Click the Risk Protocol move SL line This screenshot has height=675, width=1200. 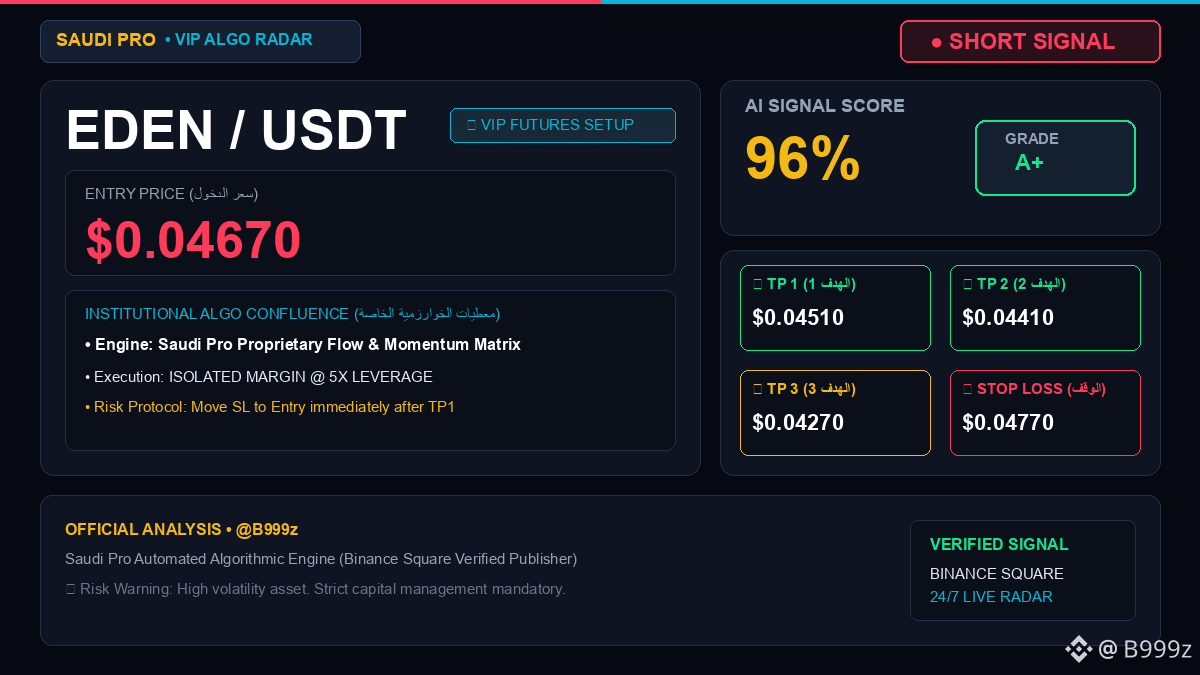click(270, 407)
